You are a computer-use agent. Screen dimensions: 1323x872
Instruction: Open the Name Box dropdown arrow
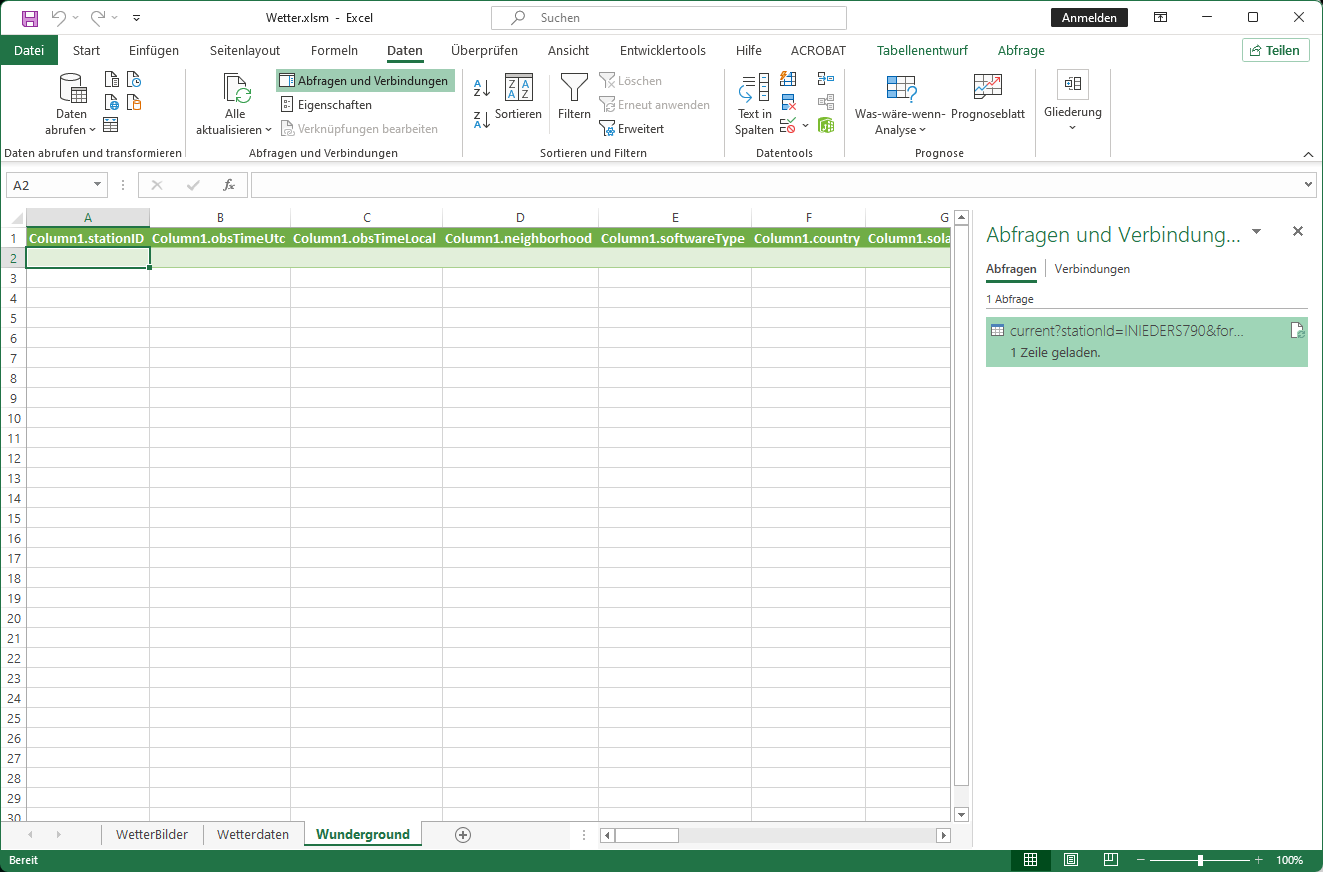pyautogui.click(x=98, y=185)
